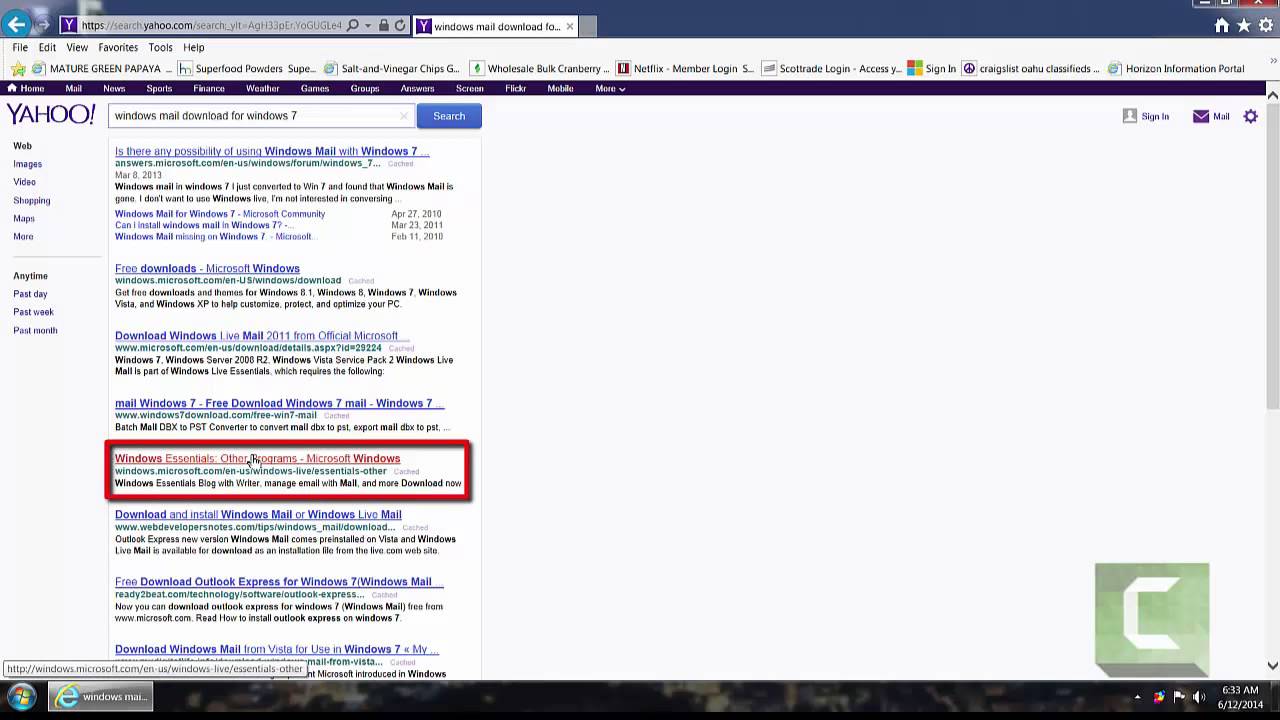This screenshot has width=1280, height=720.
Task: Click the Internet Explorer taskbar button
Action: coord(100,697)
